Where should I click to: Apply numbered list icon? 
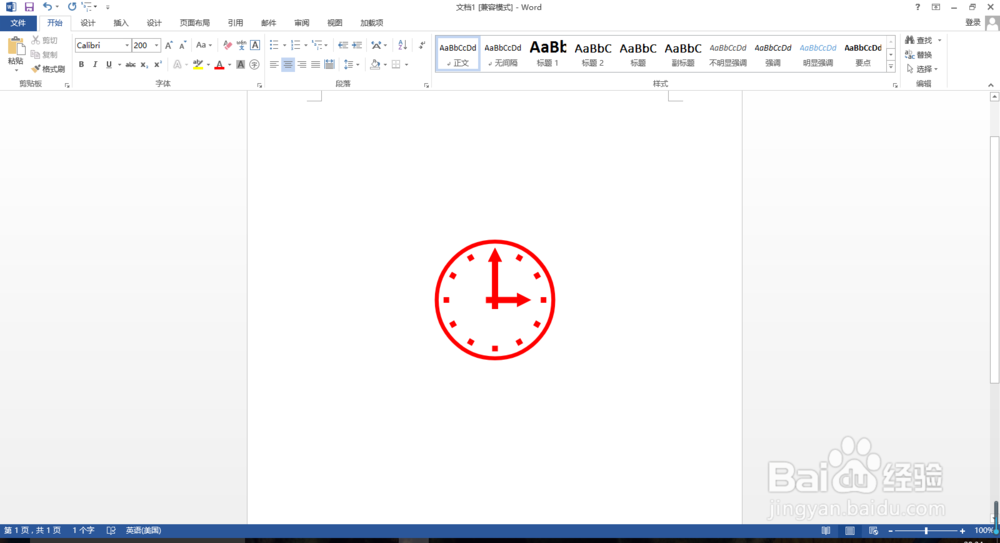[295, 45]
